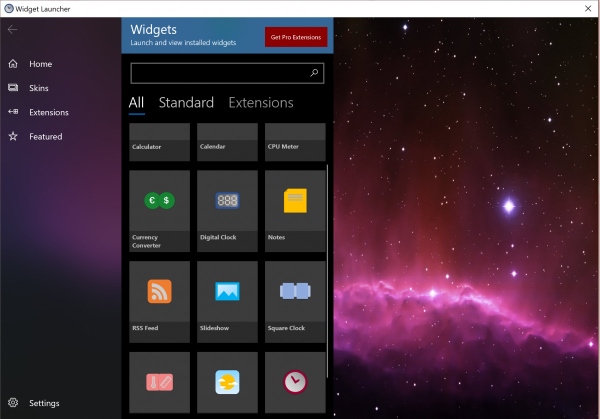Select the Calendar widget tile

click(227, 141)
